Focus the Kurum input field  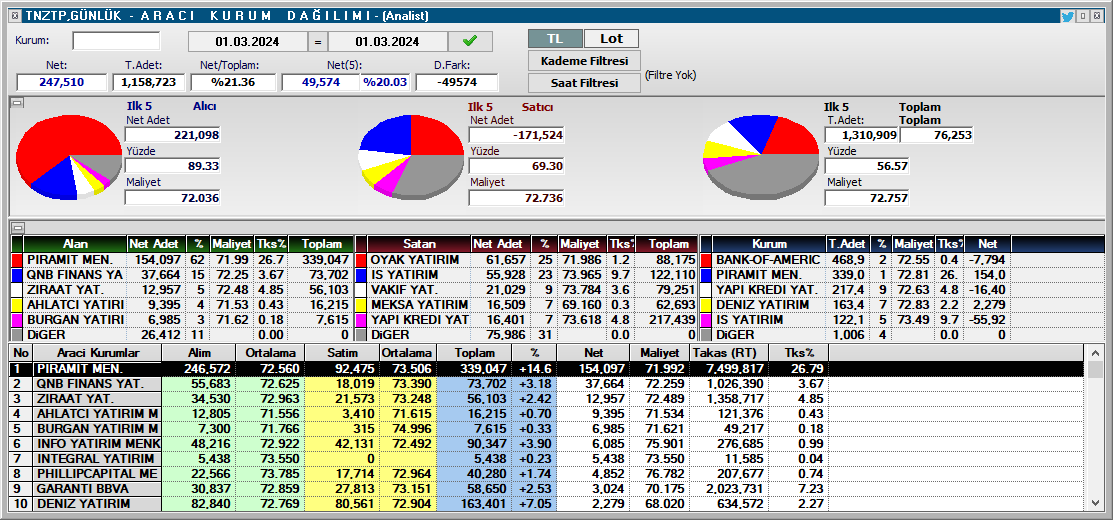[x=116, y=41]
